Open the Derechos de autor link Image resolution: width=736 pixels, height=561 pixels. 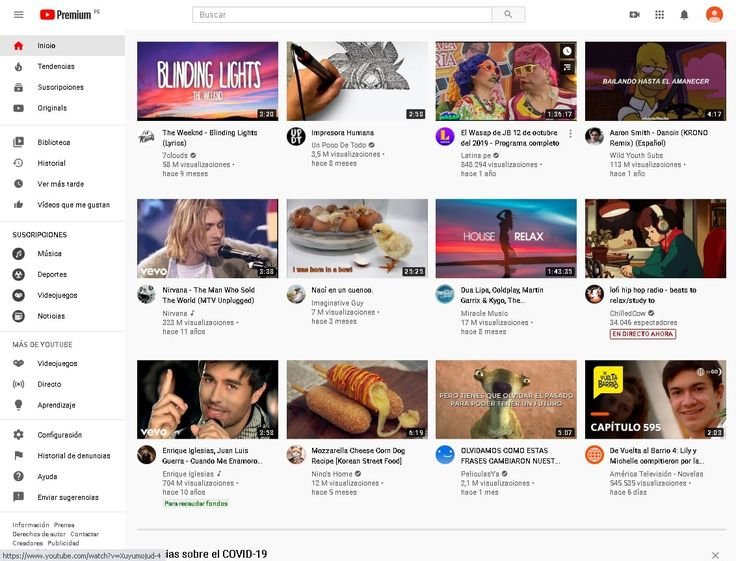click(39, 534)
